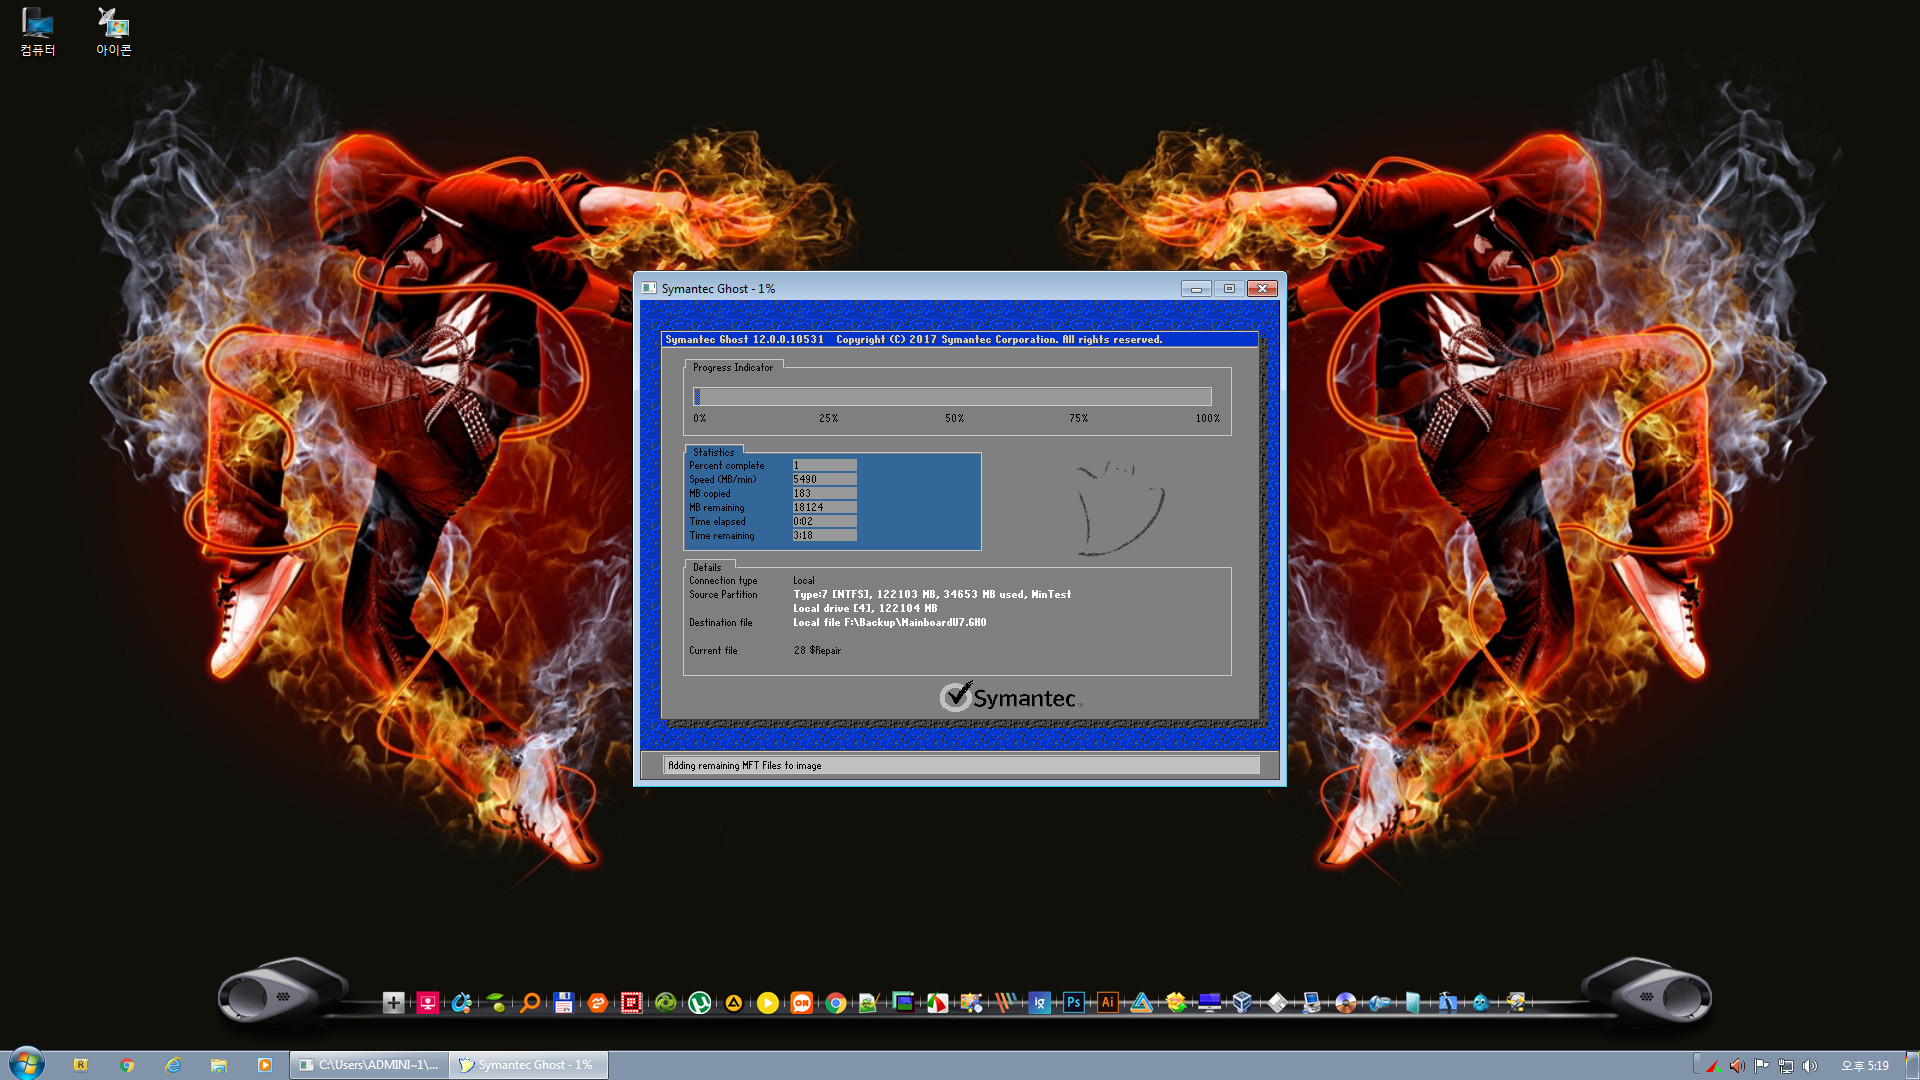Screen dimensions: 1920x1080
Task: Open the Notepad++ style icon in dock
Action: click(x=870, y=1002)
